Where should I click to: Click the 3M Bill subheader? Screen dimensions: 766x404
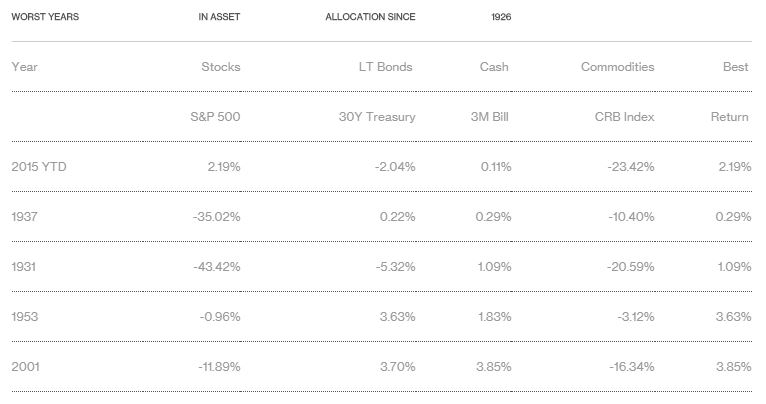[490, 117]
